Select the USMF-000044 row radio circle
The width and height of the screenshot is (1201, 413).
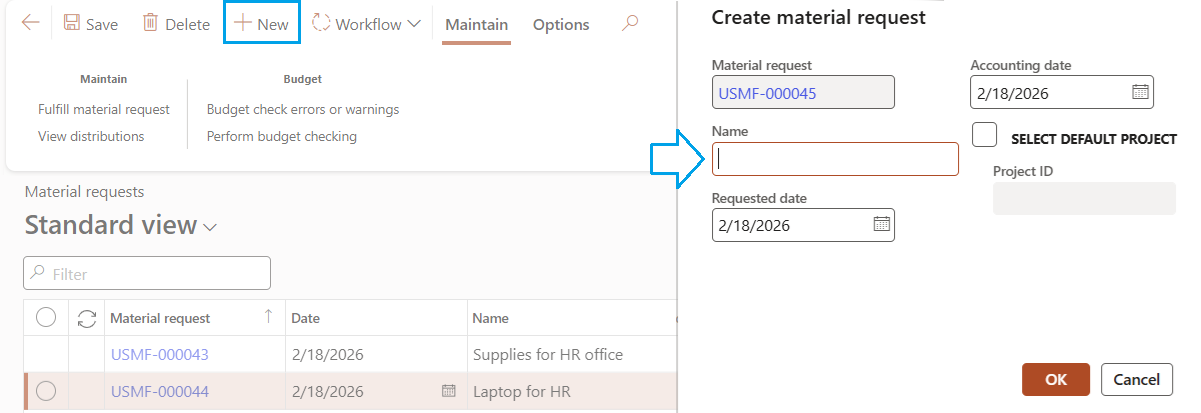[x=46, y=391]
